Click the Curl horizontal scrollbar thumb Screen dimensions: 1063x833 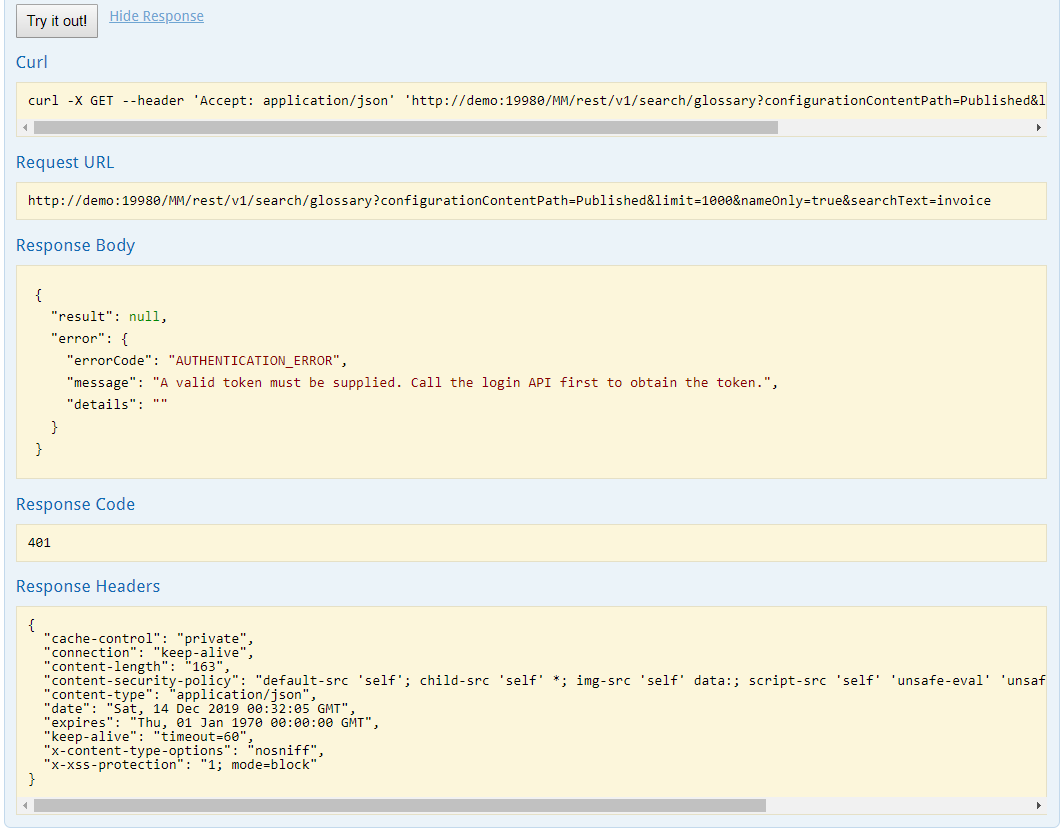[405, 128]
